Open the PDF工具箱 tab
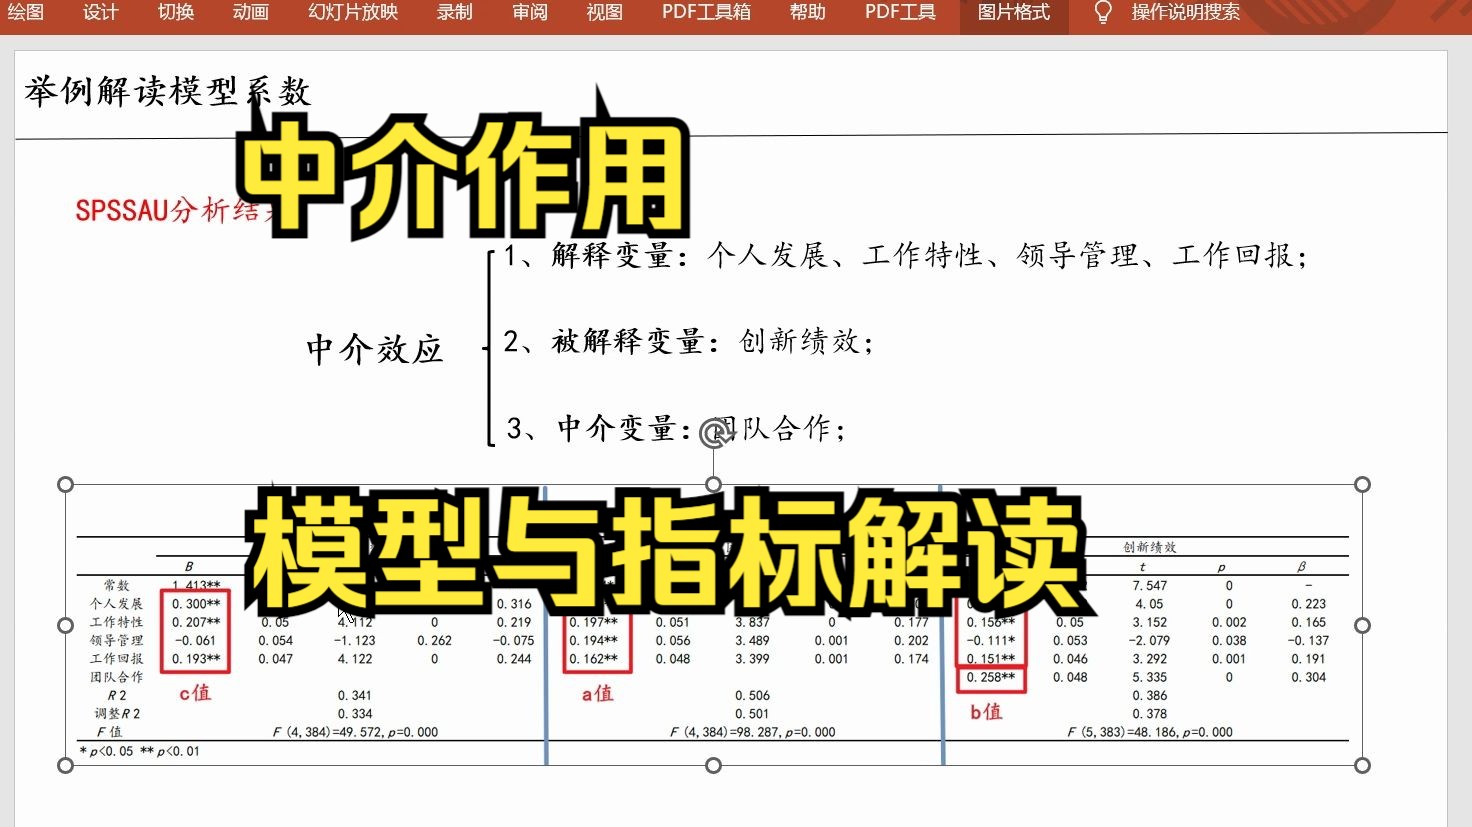This screenshot has width=1472, height=827. (706, 12)
